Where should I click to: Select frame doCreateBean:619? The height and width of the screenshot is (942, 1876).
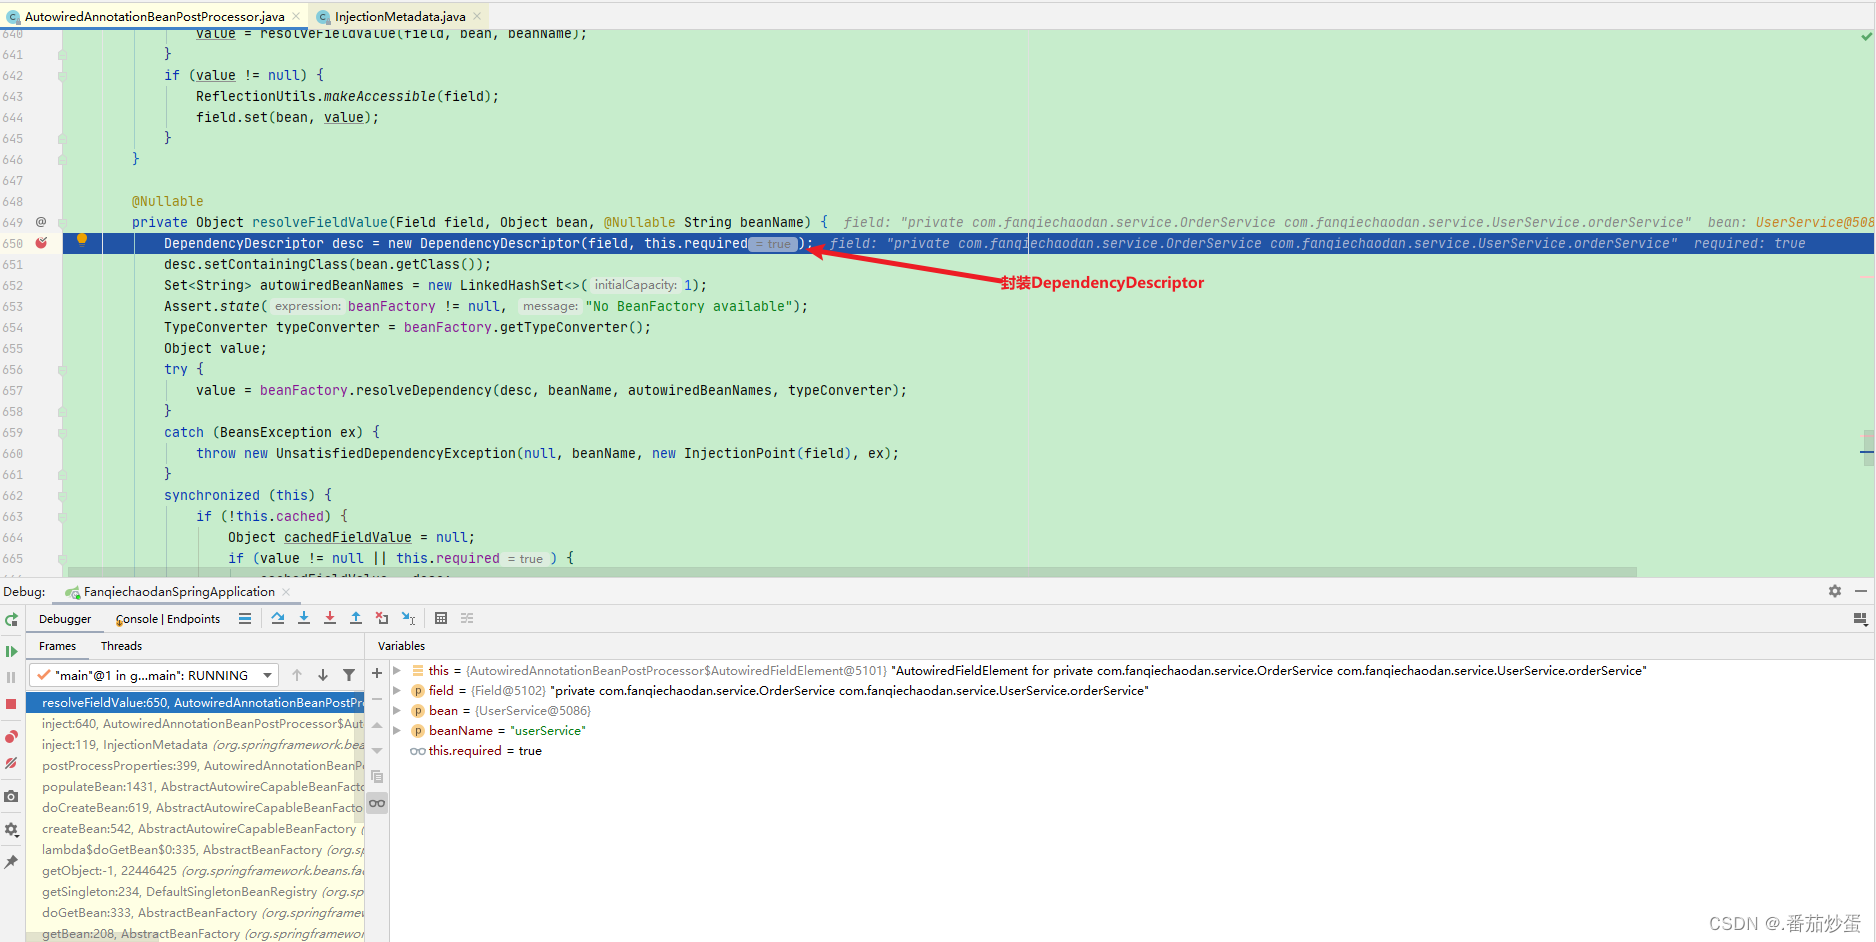click(195, 808)
